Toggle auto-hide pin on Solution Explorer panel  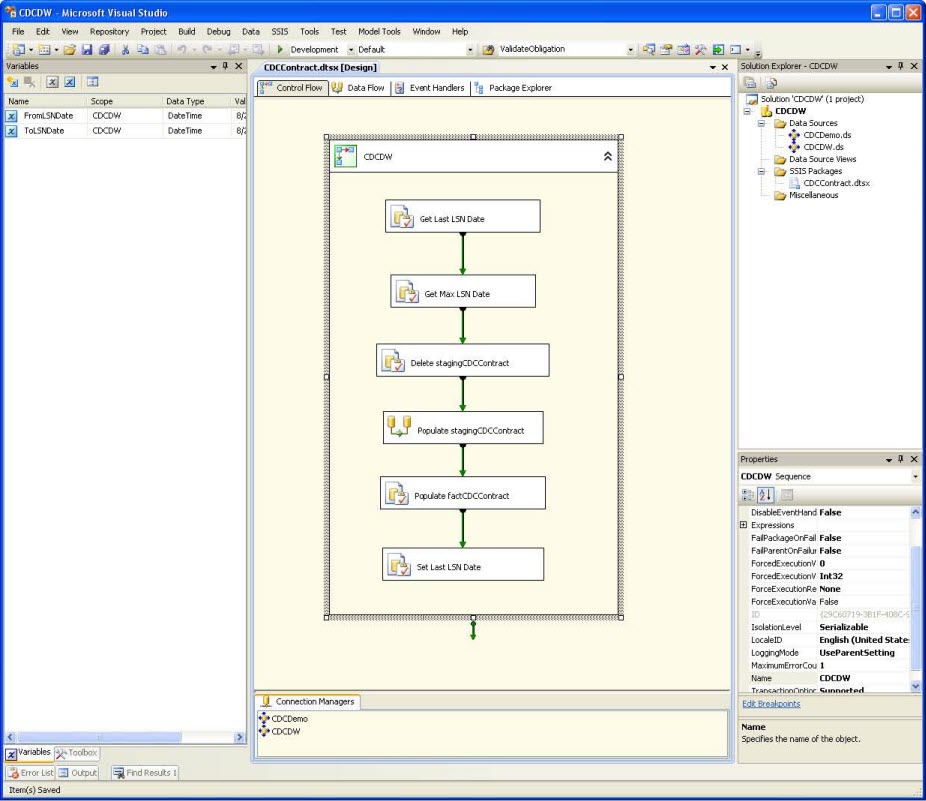click(x=900, y=66)
